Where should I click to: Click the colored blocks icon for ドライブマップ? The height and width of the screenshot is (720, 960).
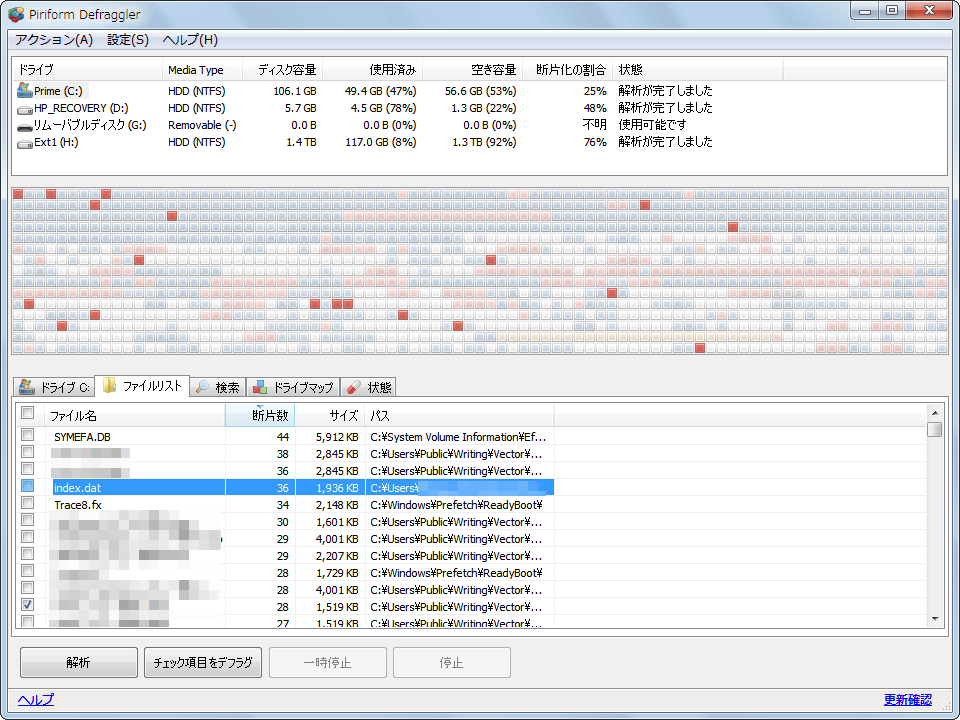point(260,387)
